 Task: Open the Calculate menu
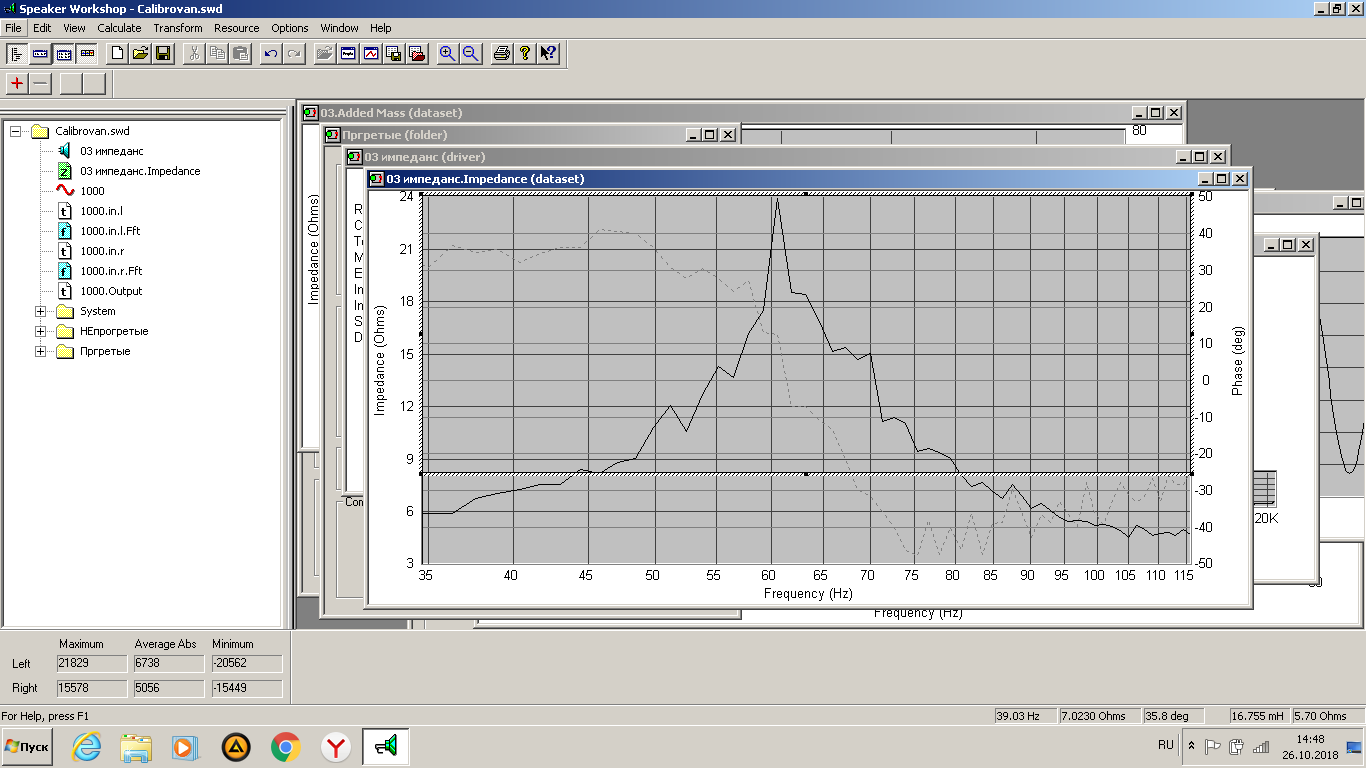pyautogui.click(x=119, y=28)
